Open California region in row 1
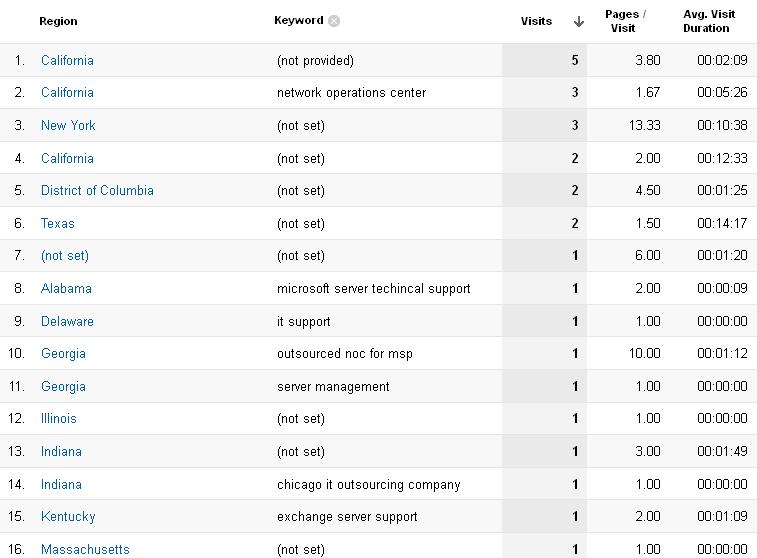This screenshot has width=757, height=558. (67, 60)
